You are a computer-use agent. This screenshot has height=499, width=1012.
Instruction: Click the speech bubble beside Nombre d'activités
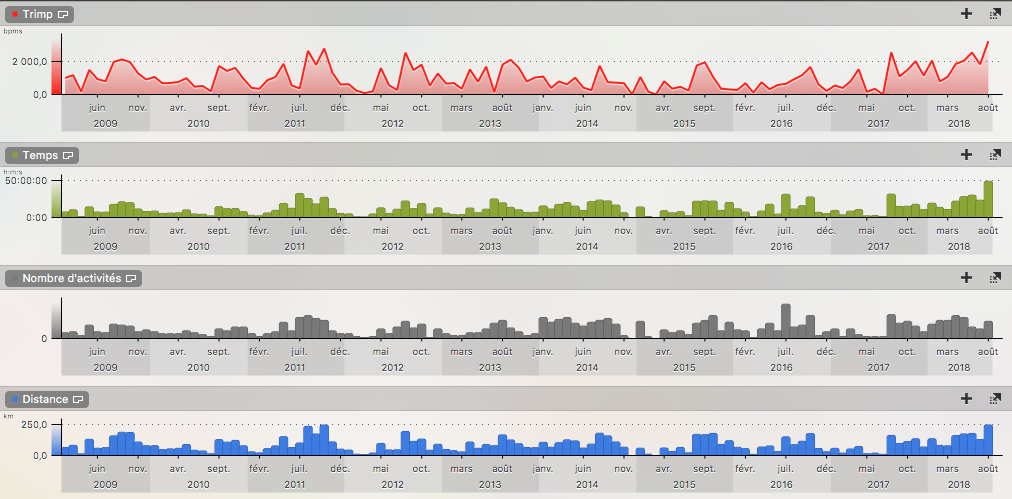coord(131,278)
